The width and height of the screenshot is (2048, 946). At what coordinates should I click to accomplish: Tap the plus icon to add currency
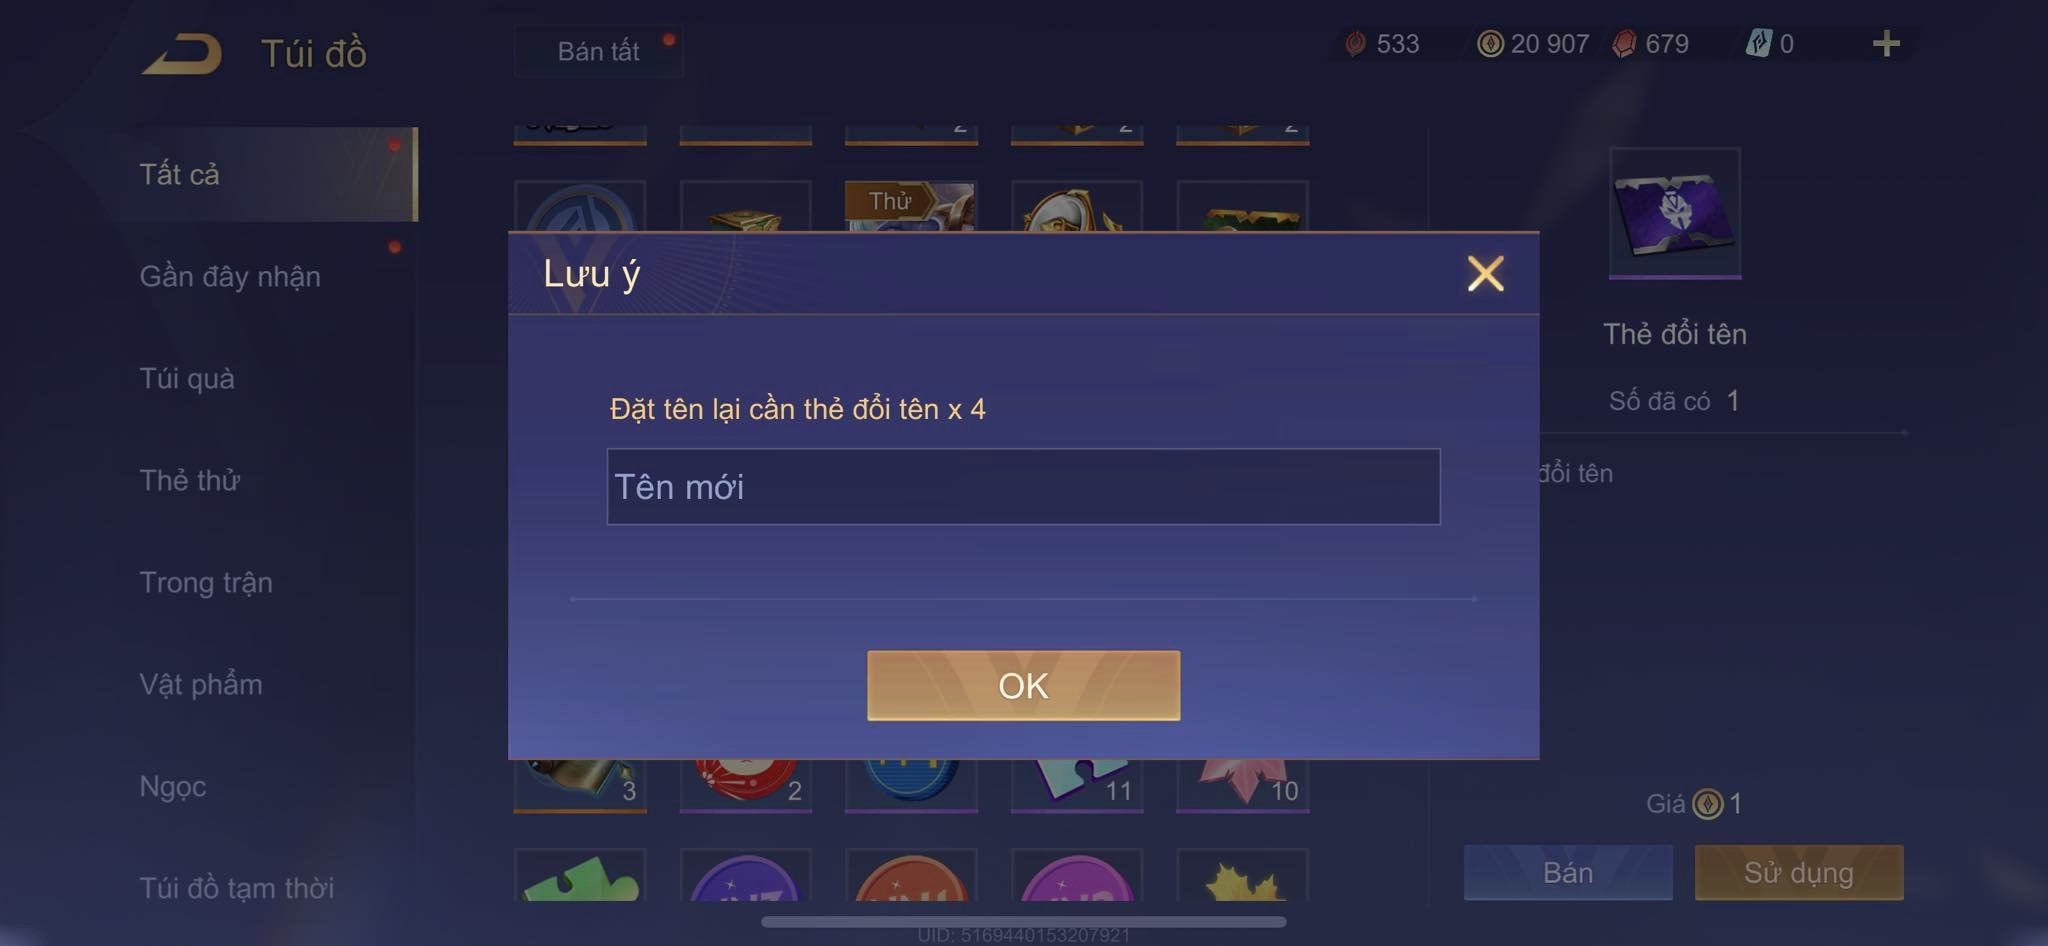pyautogui.click(x=1886, y=44)
